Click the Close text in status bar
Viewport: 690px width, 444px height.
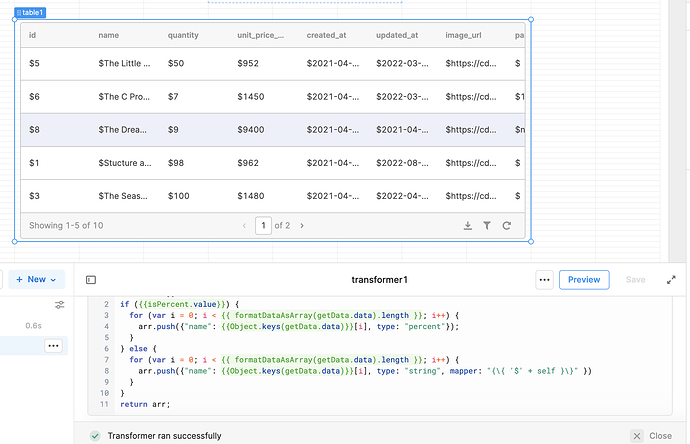click(661, 436)
